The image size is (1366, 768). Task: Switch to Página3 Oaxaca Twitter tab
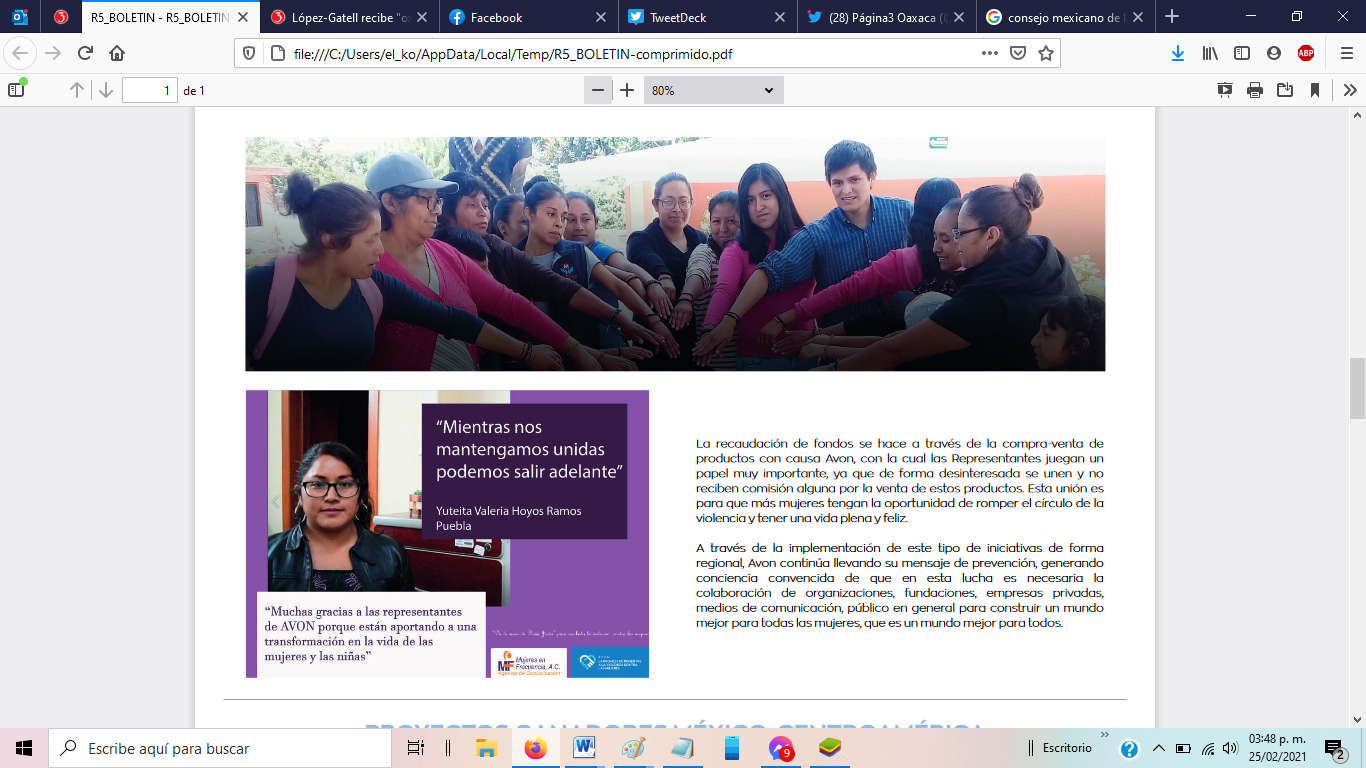coord(885,17)
